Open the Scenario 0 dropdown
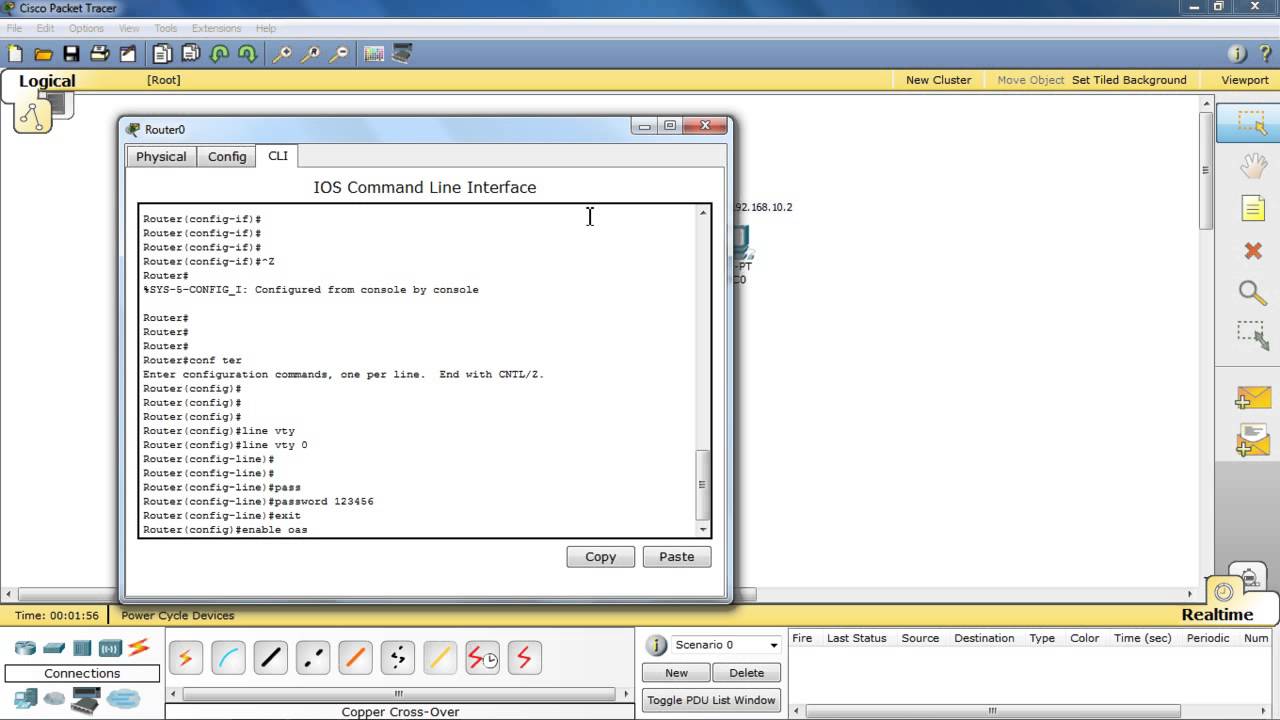 [x=725, y=645]
